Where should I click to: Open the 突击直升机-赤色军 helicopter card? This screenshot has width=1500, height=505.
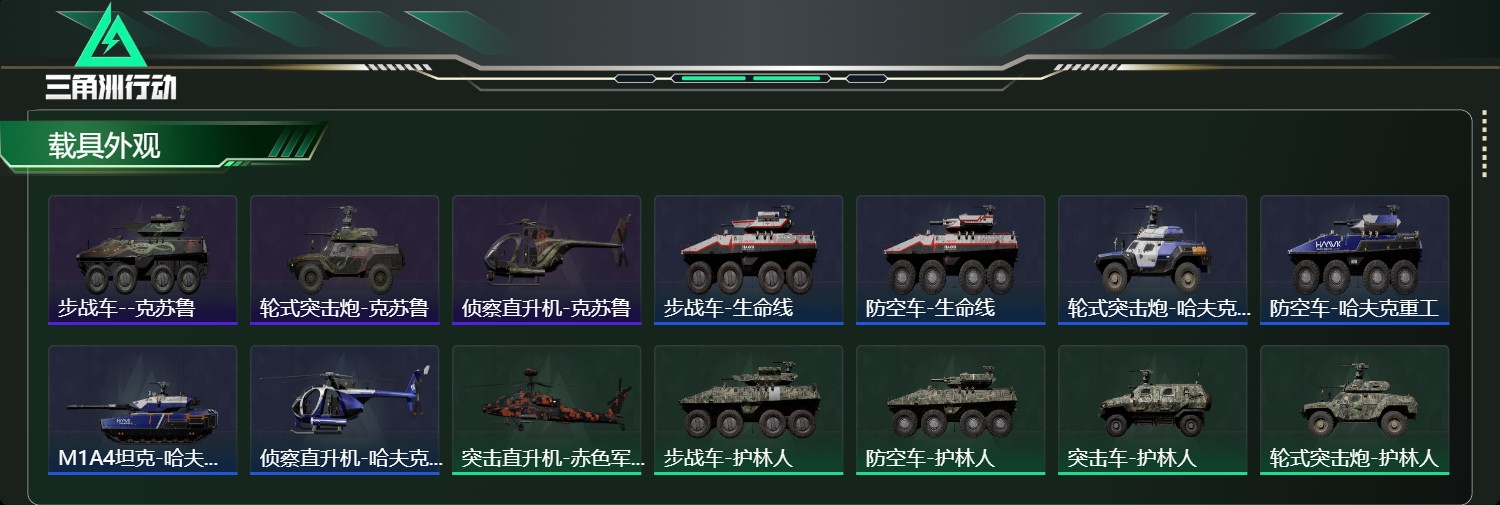(547, 410)
